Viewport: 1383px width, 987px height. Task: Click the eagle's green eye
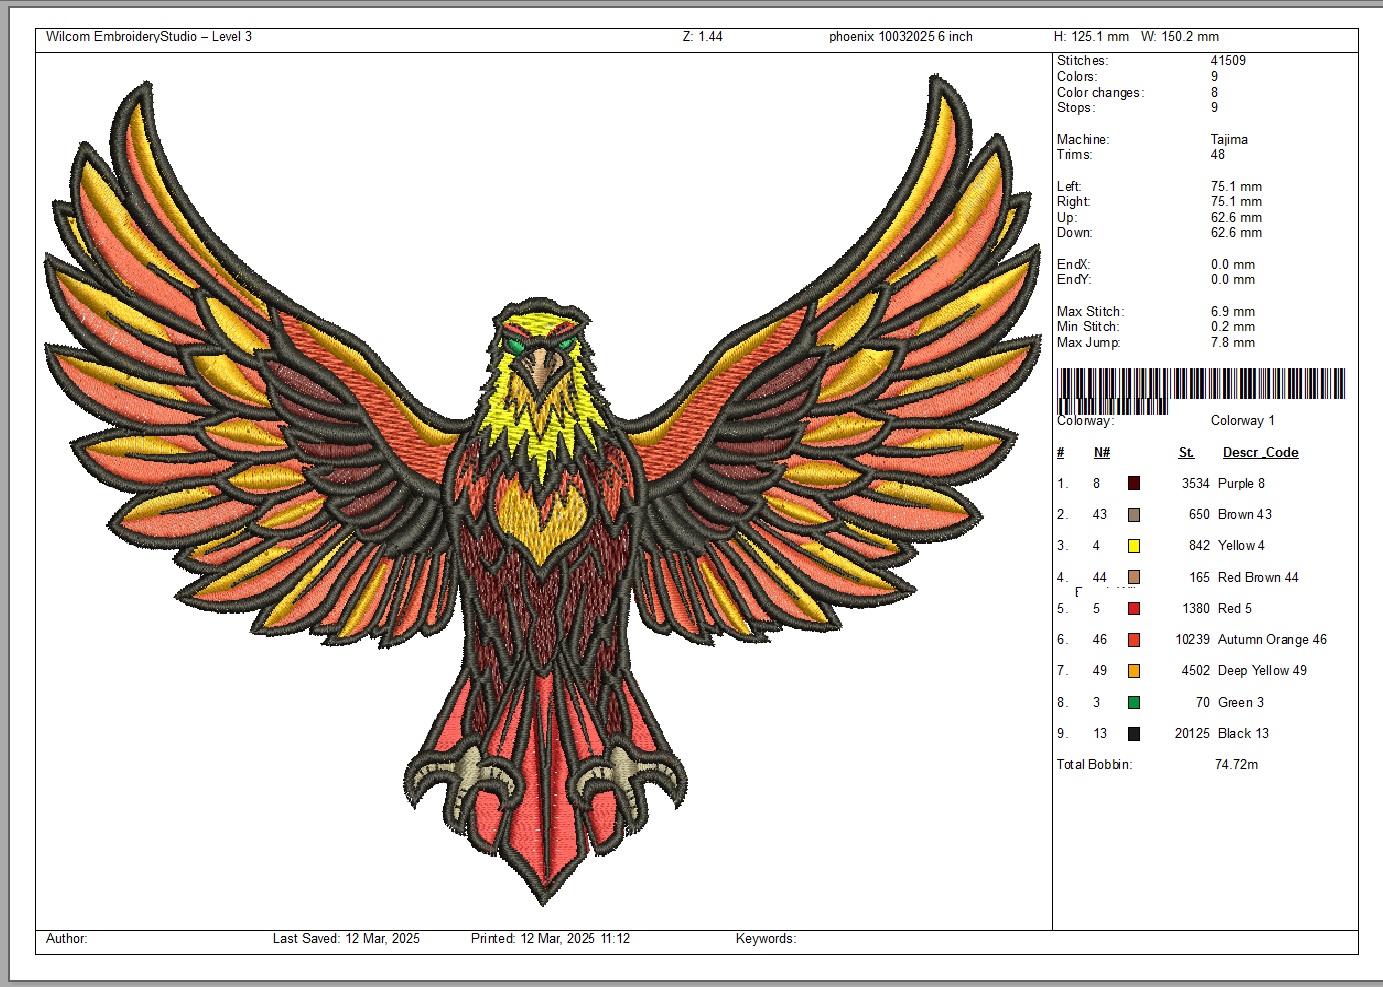(x=514, y=346)
